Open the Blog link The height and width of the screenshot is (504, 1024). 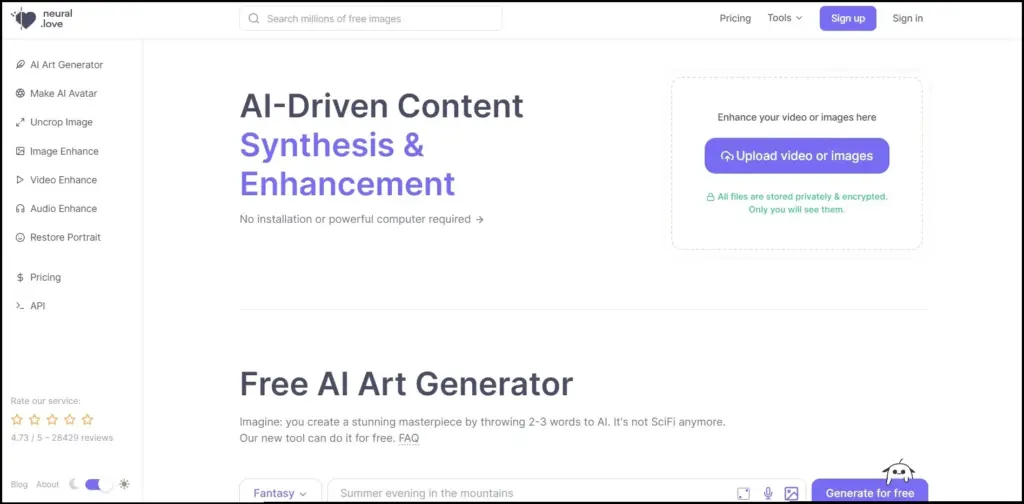point(19,484)
